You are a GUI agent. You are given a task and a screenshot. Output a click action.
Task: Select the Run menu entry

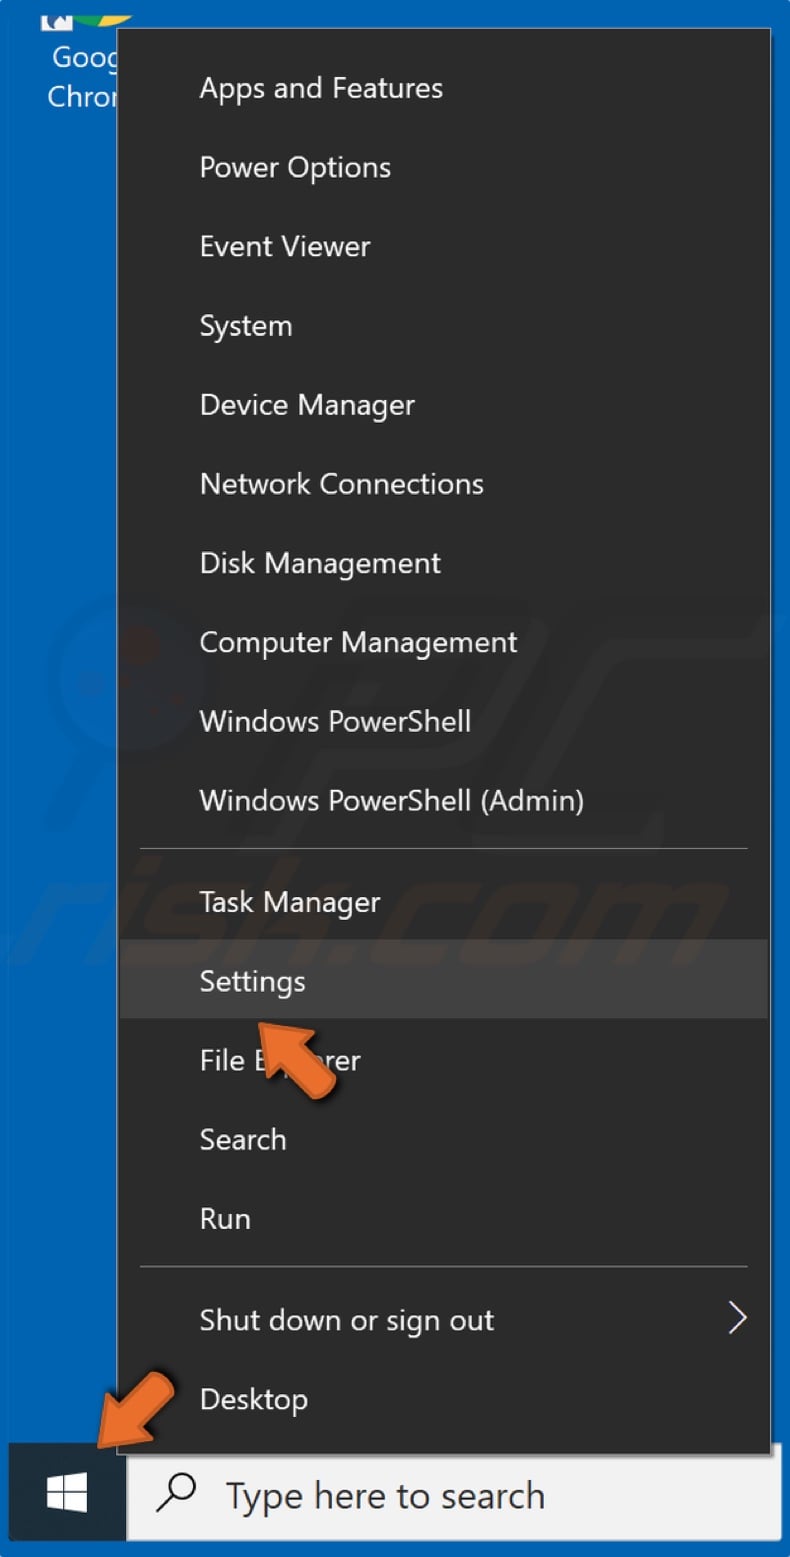225,1218
